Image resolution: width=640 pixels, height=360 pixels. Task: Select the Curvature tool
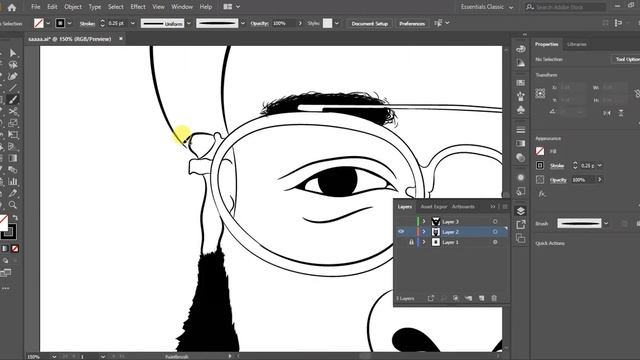tap(13, 76)
